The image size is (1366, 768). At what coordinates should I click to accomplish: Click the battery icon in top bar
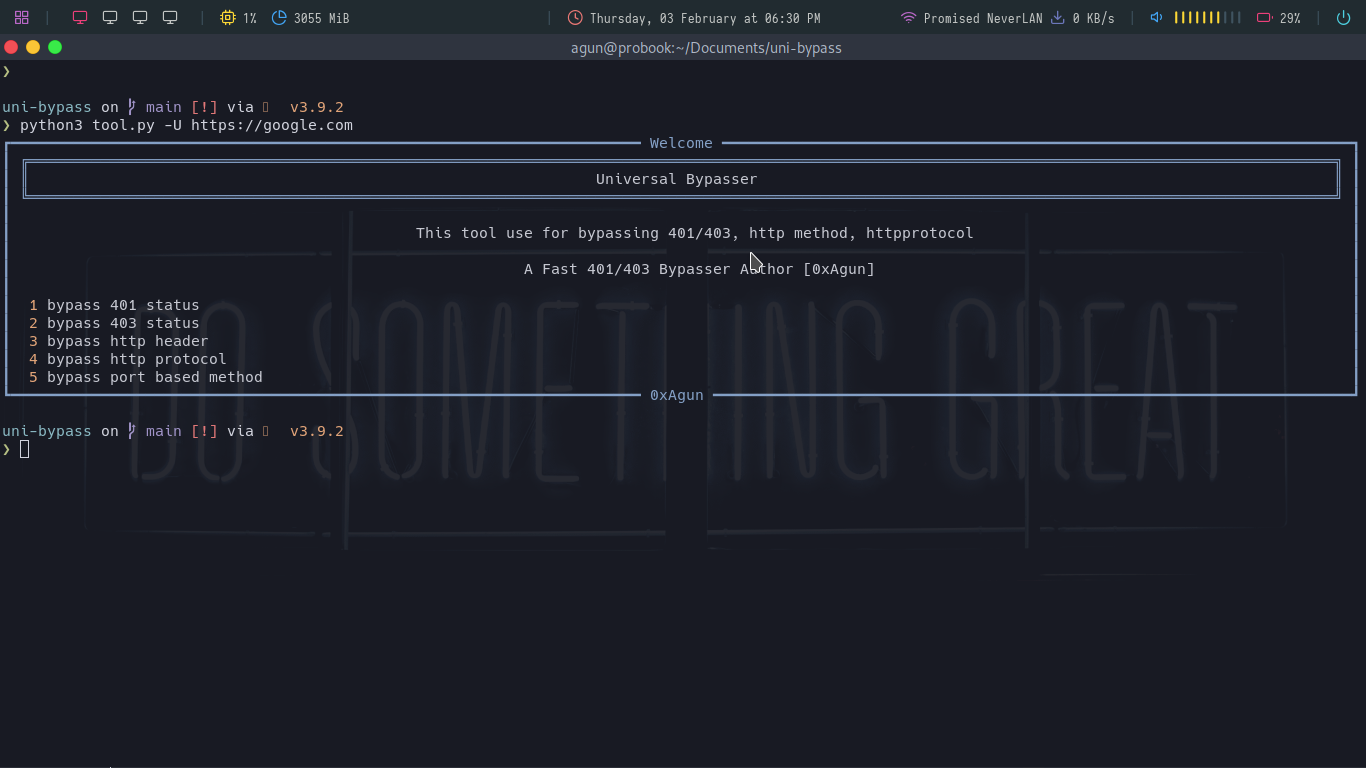(x=1264, y=18)
